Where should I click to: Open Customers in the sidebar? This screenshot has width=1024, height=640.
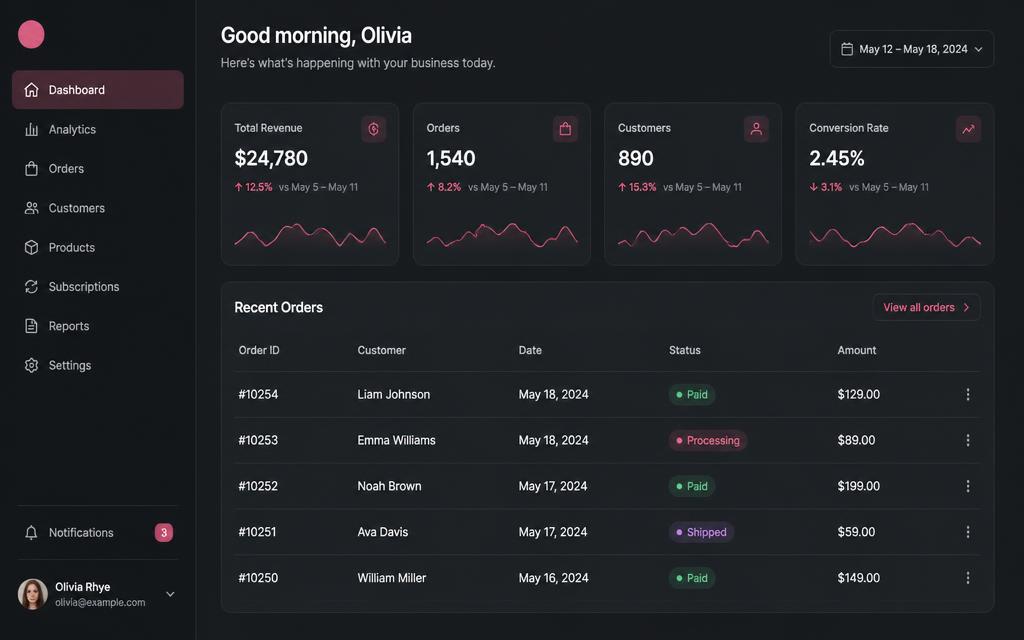(x=98, y=208)
